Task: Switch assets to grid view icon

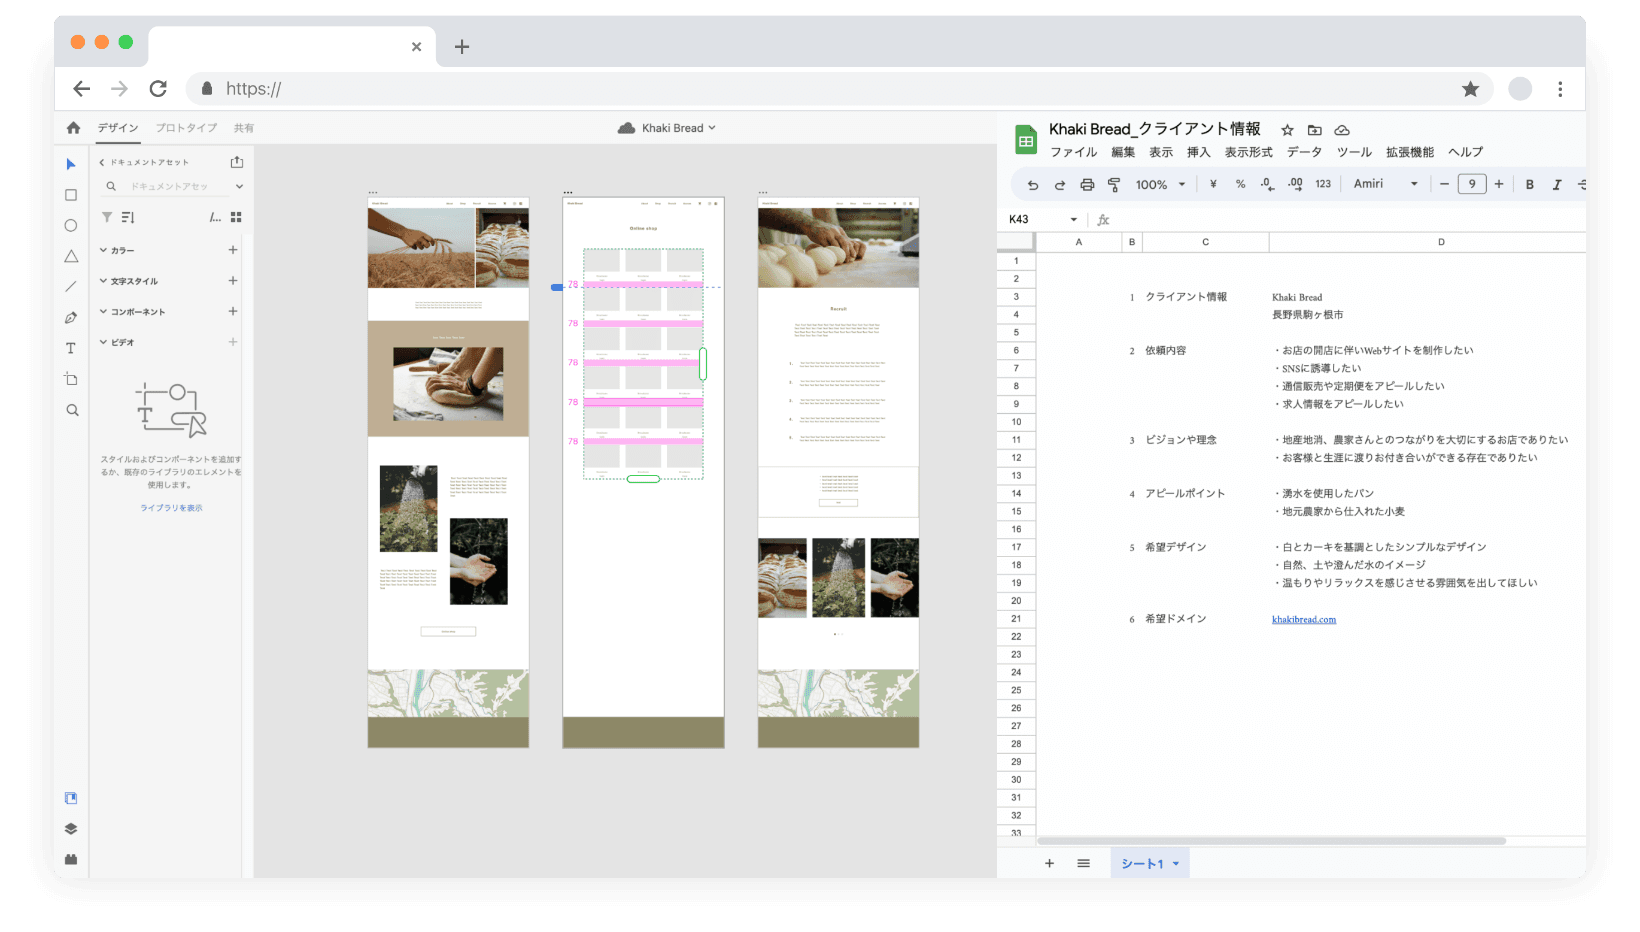Action: 236,217
